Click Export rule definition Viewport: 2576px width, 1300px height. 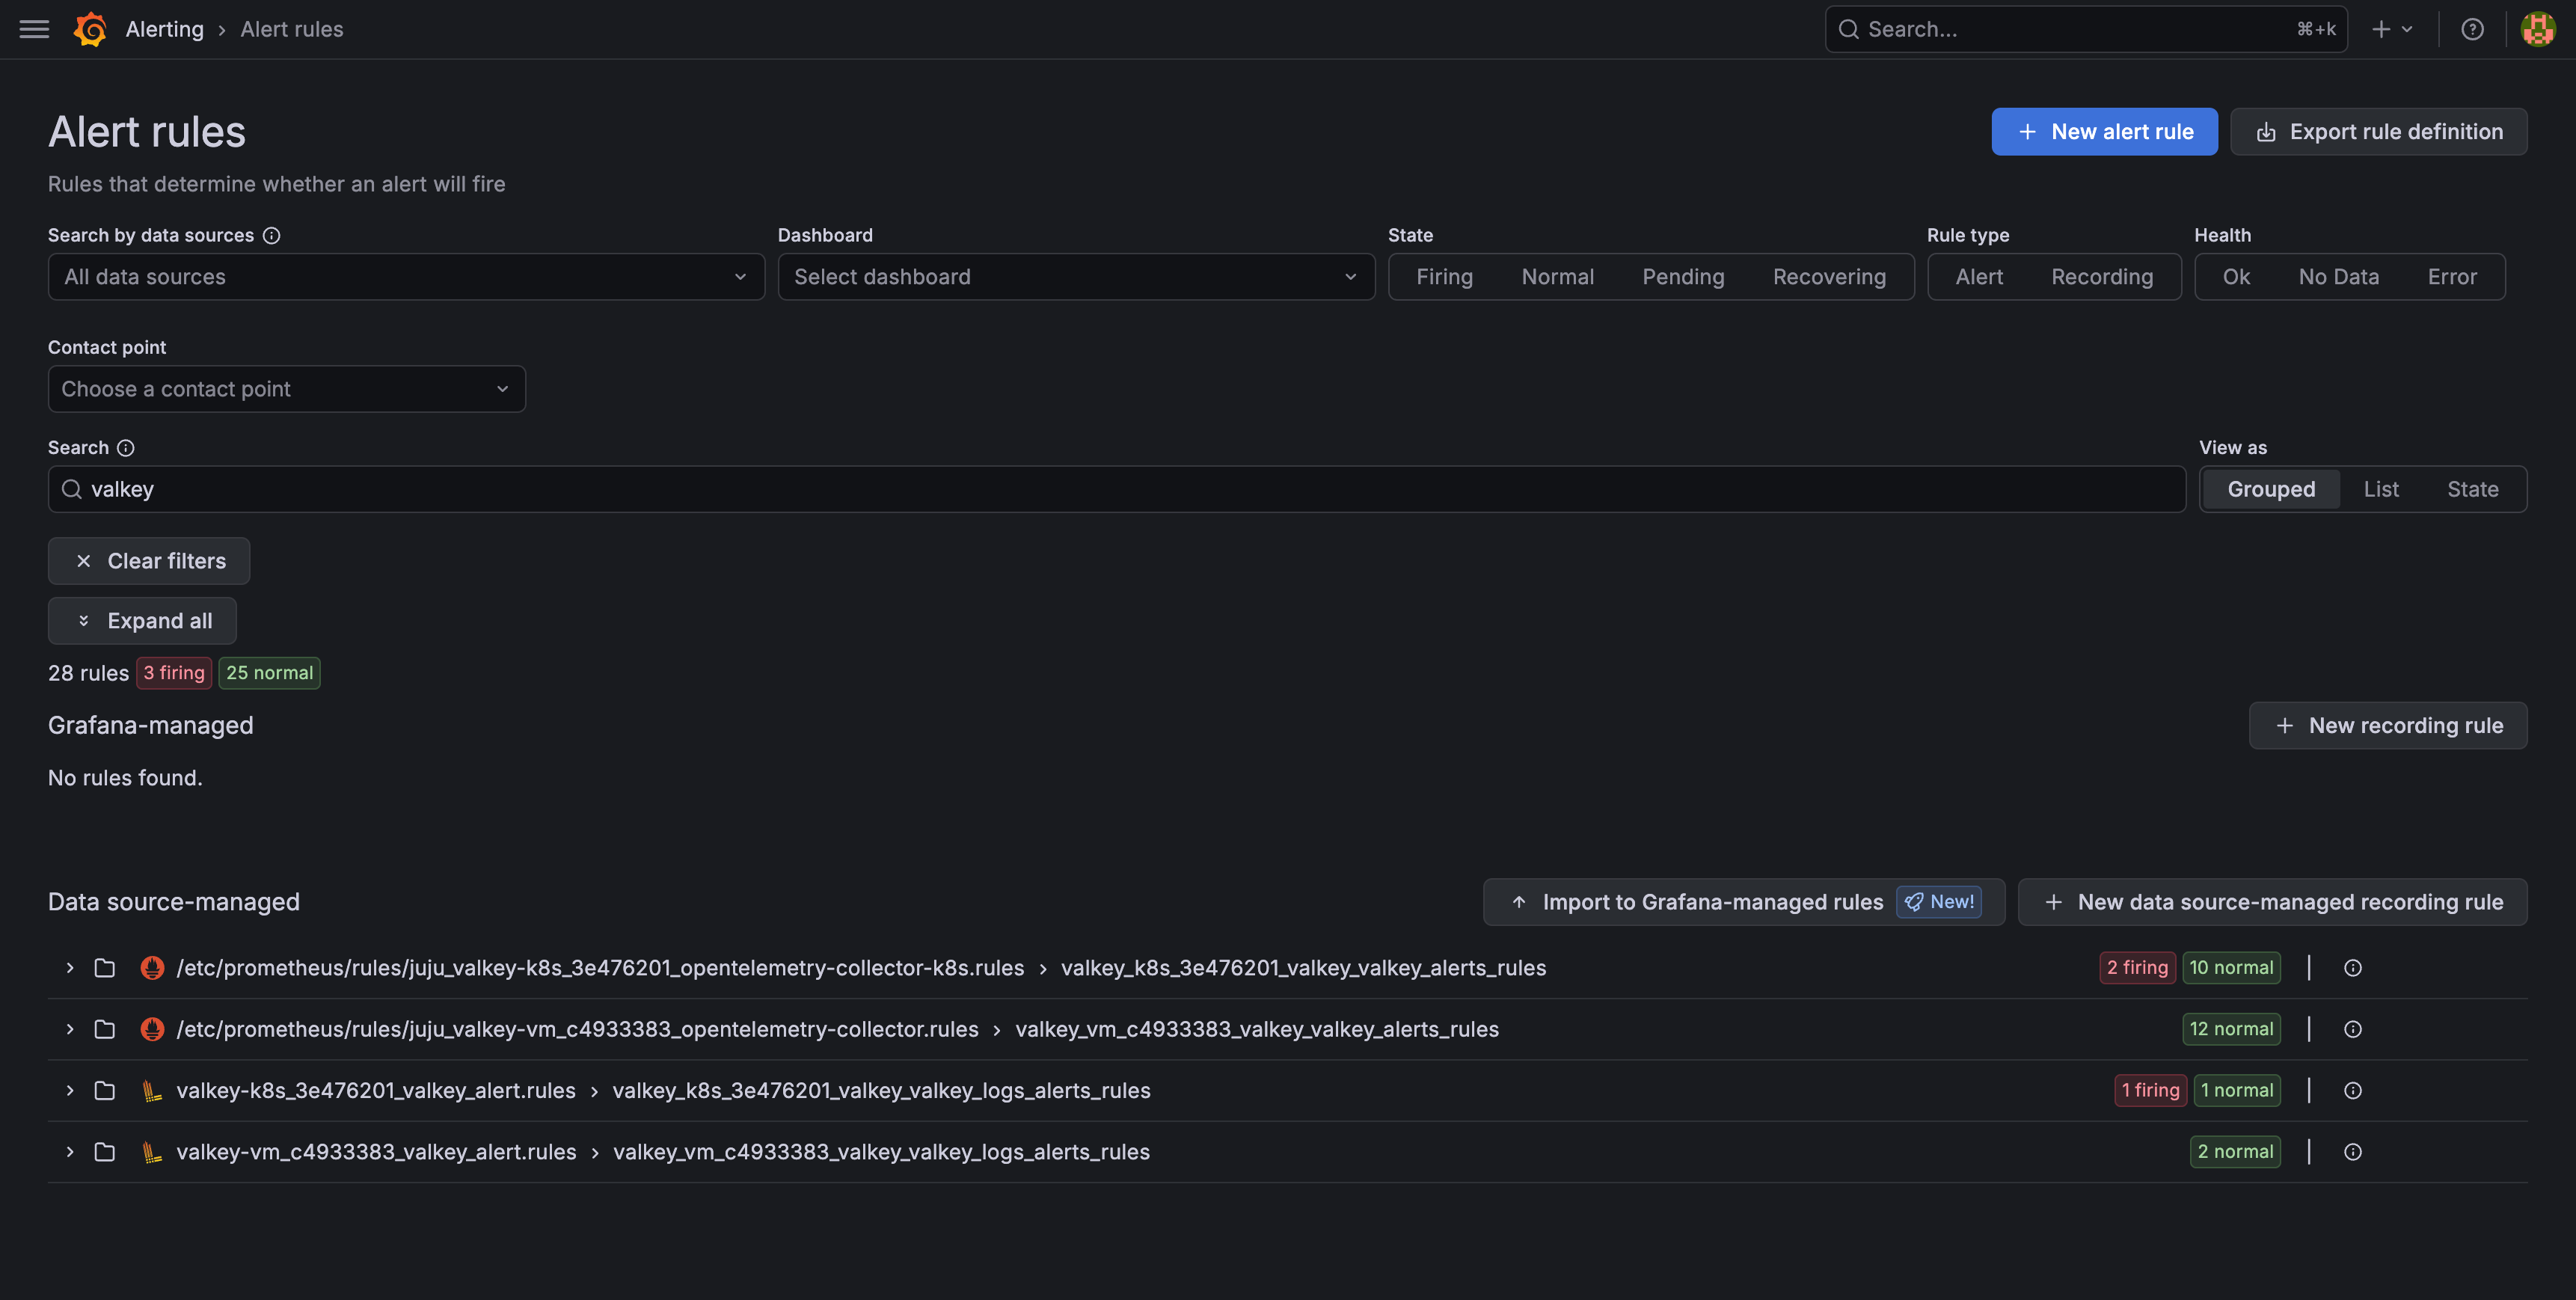click(x=2378, y=132)
